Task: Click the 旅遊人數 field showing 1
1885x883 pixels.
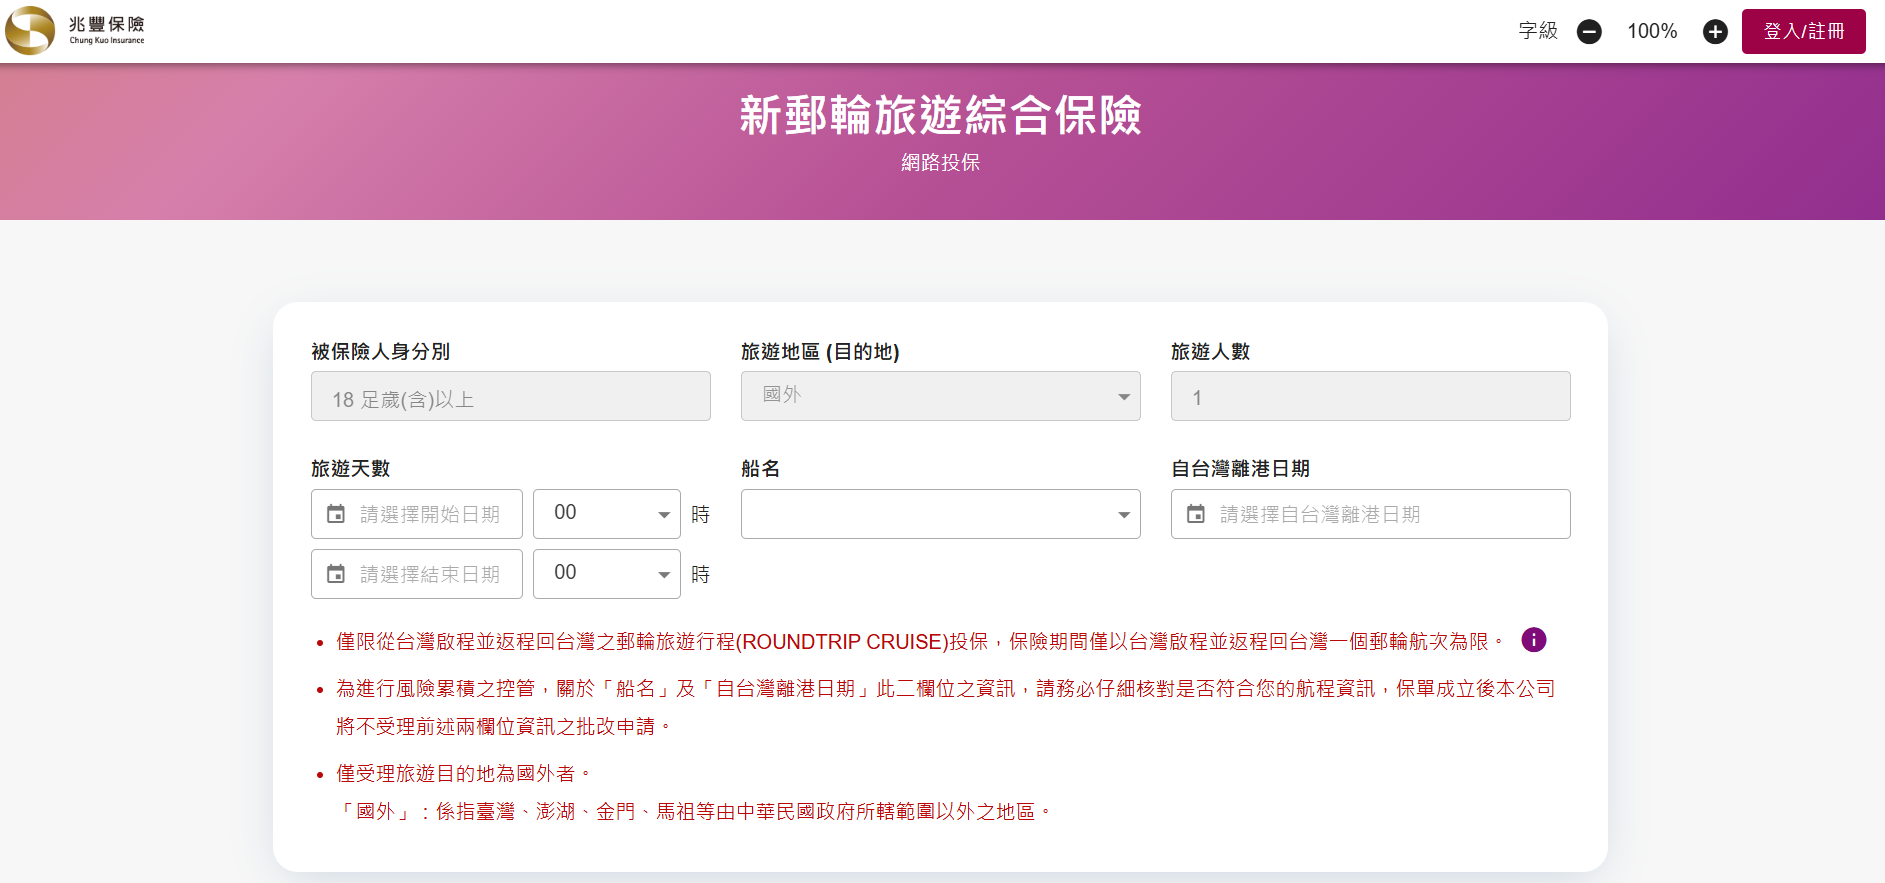Action: click(x=1370, y=396)
